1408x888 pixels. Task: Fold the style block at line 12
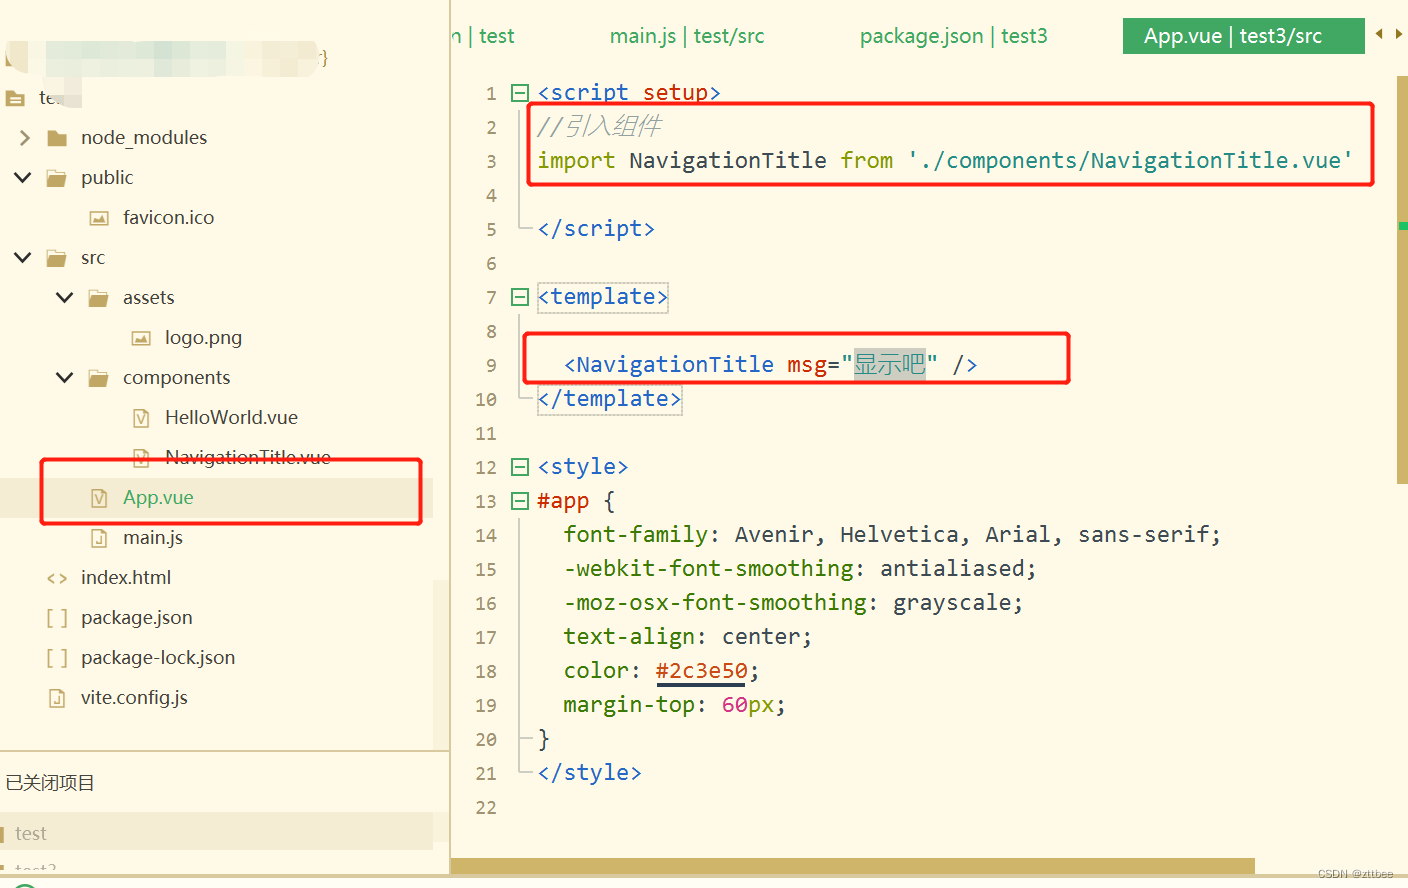click(x=519, y=467)
